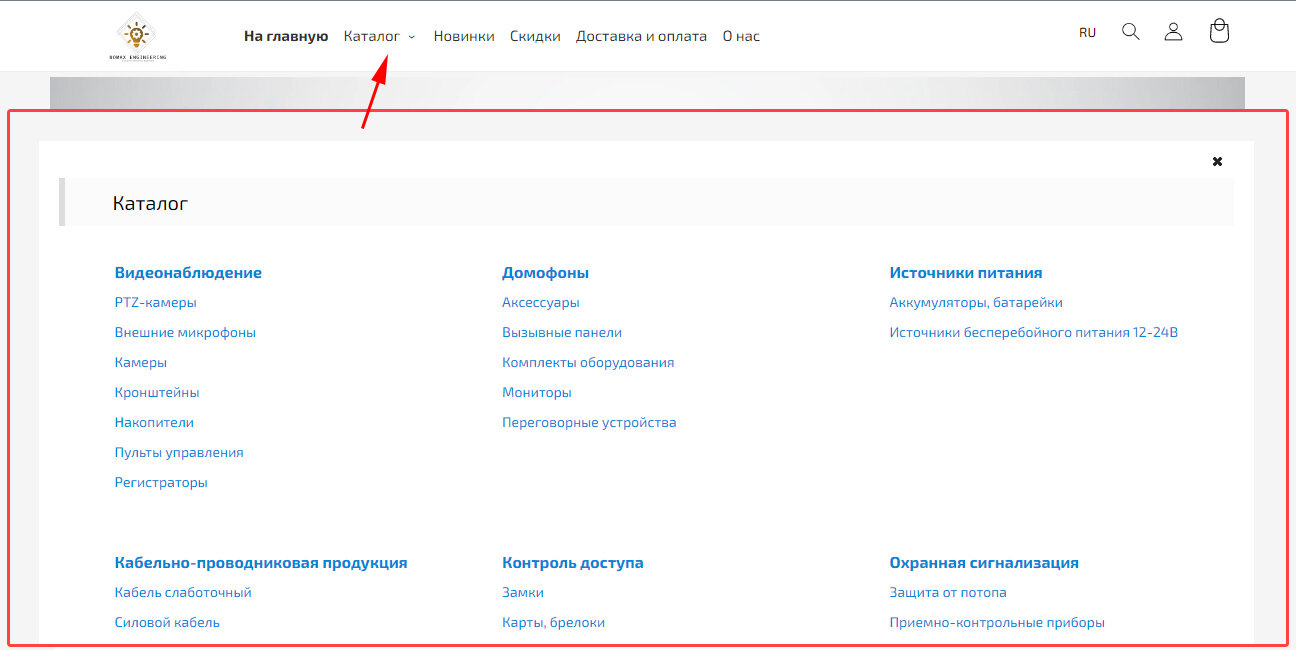Select Аккумуляторы, батарейки subcategory
This screenshot has width=1296, height=650.
[x=976, y=303]
